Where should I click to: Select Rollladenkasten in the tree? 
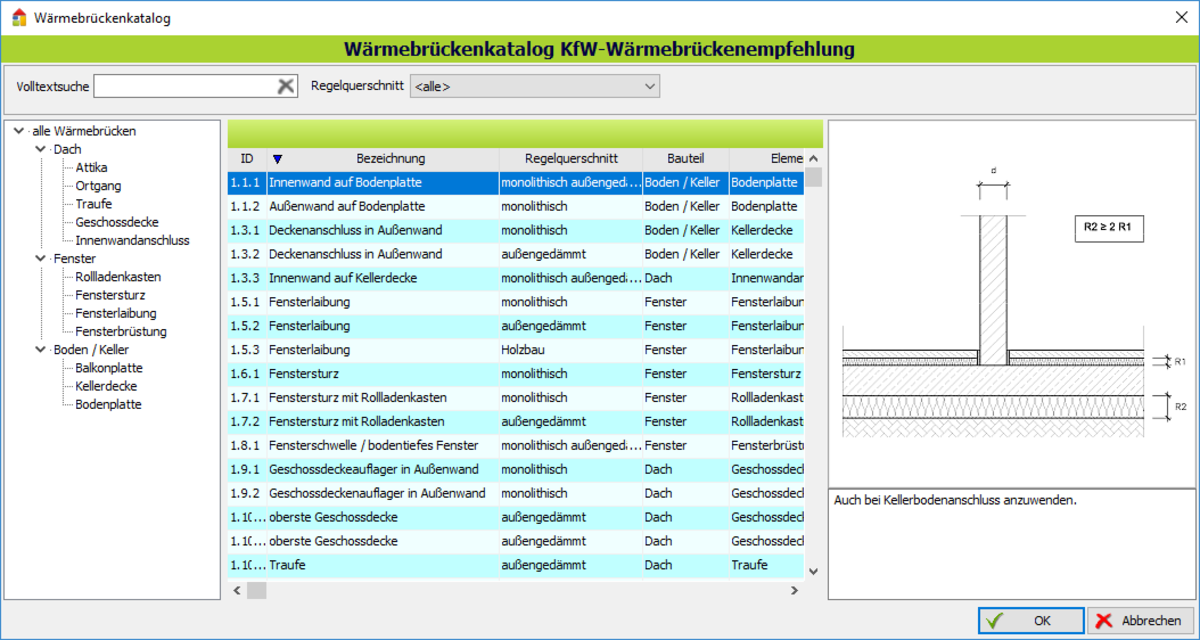click(118, 277)
